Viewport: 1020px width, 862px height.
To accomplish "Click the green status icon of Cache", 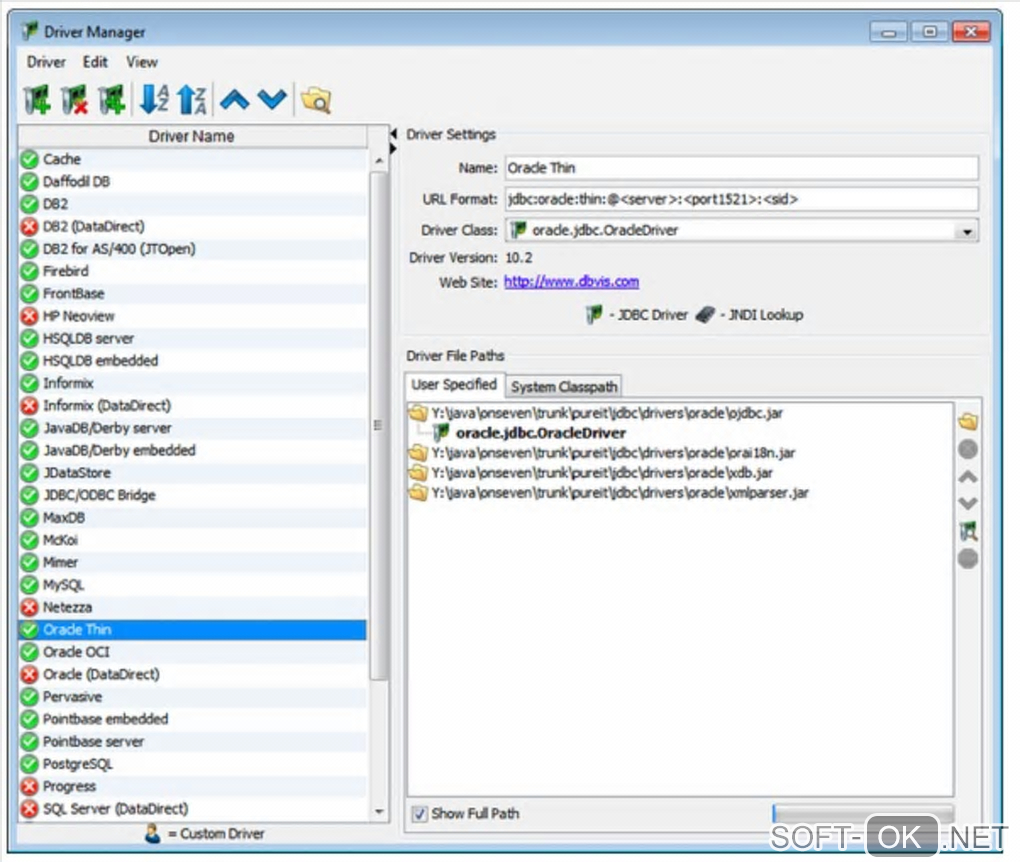I will click(x=29, y=159).
